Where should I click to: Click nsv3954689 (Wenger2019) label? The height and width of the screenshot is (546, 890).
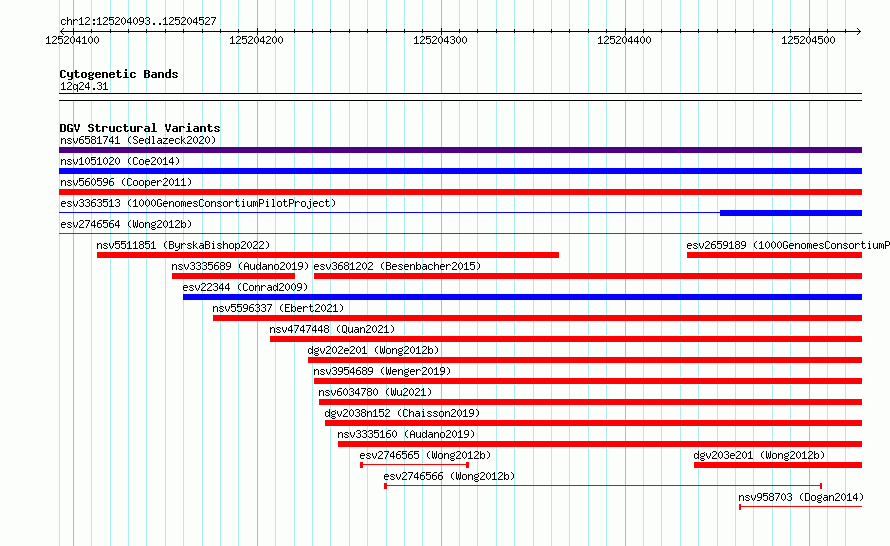382,371
